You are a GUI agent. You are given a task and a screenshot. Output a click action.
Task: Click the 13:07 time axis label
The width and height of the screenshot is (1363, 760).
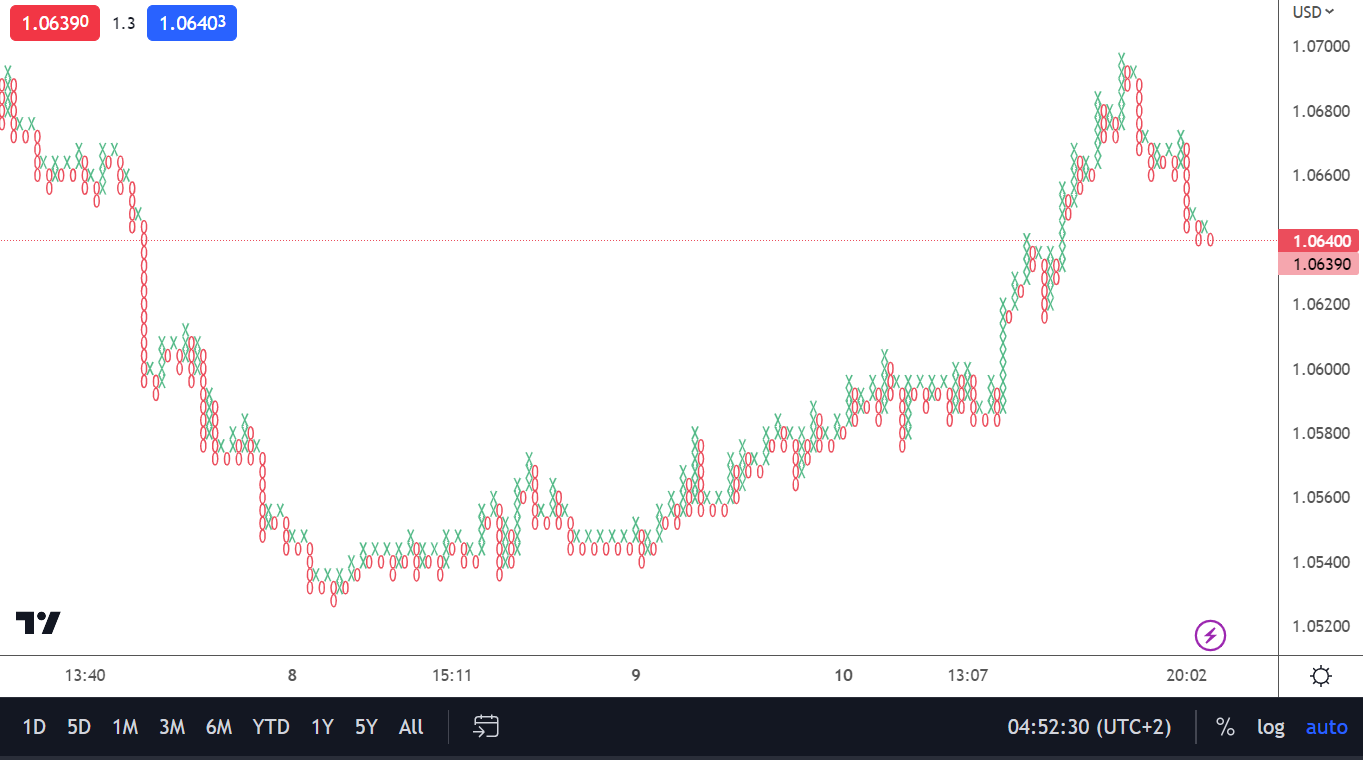click(x=967, y=675)
